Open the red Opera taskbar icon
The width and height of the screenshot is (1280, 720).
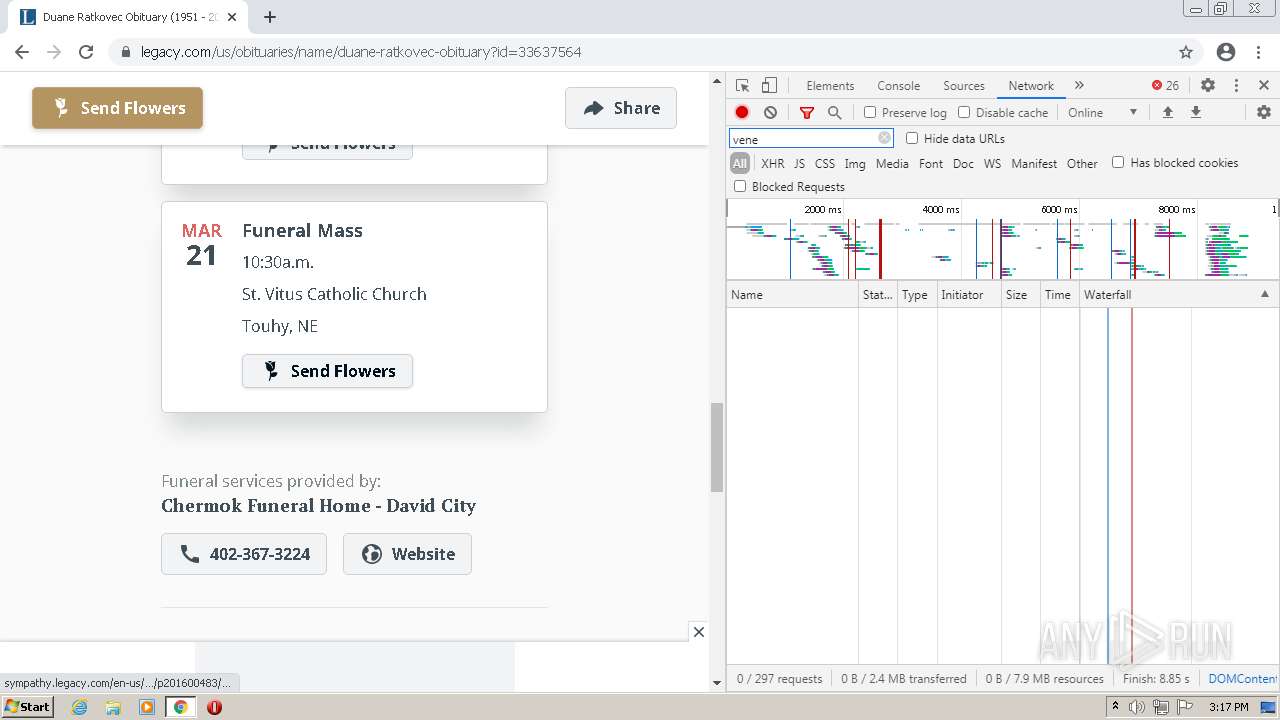coord(214,707)
